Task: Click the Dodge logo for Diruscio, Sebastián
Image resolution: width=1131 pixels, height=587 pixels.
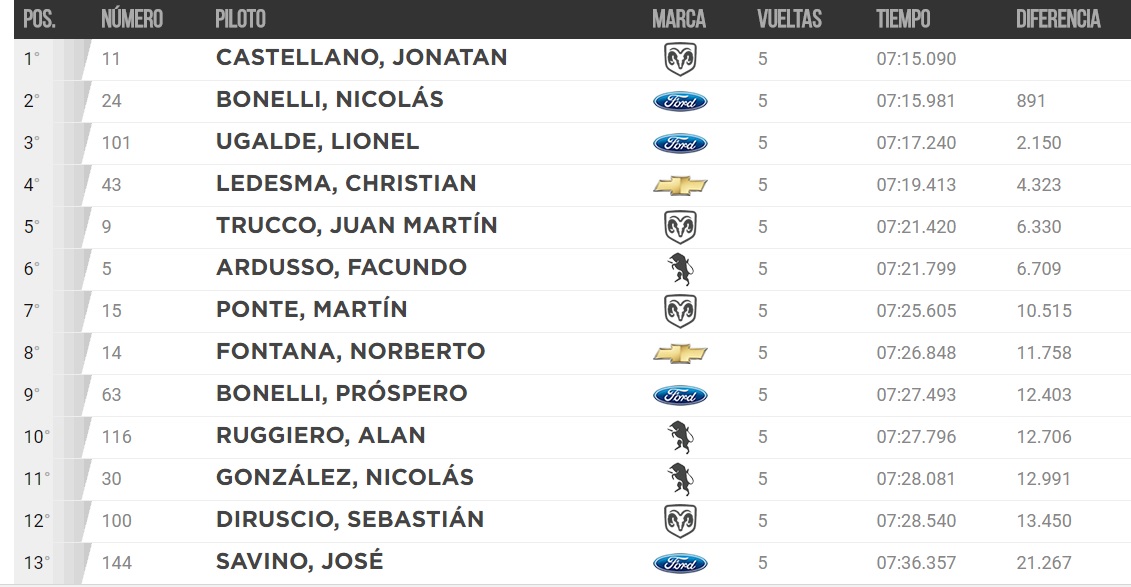Action: (680, 521)
